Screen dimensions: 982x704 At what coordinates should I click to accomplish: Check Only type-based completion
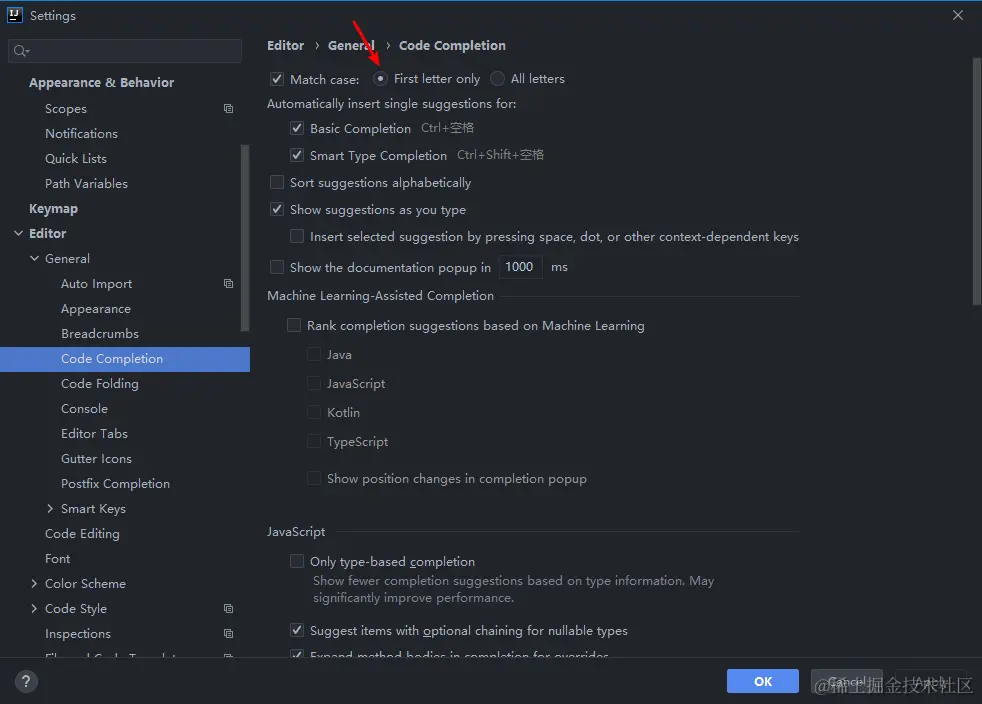pyautogui.click(x=297, y=561)
